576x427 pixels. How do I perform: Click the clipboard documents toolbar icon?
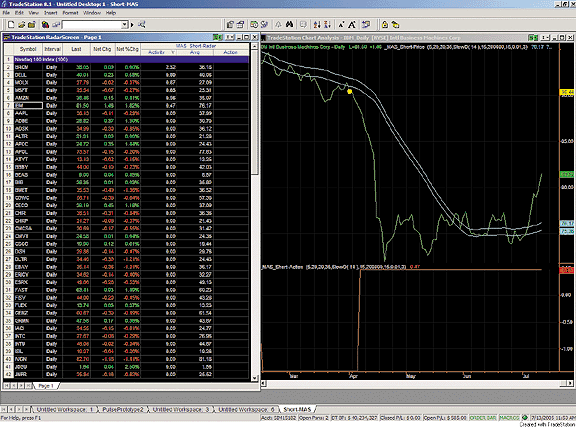[x=230, y=25]
